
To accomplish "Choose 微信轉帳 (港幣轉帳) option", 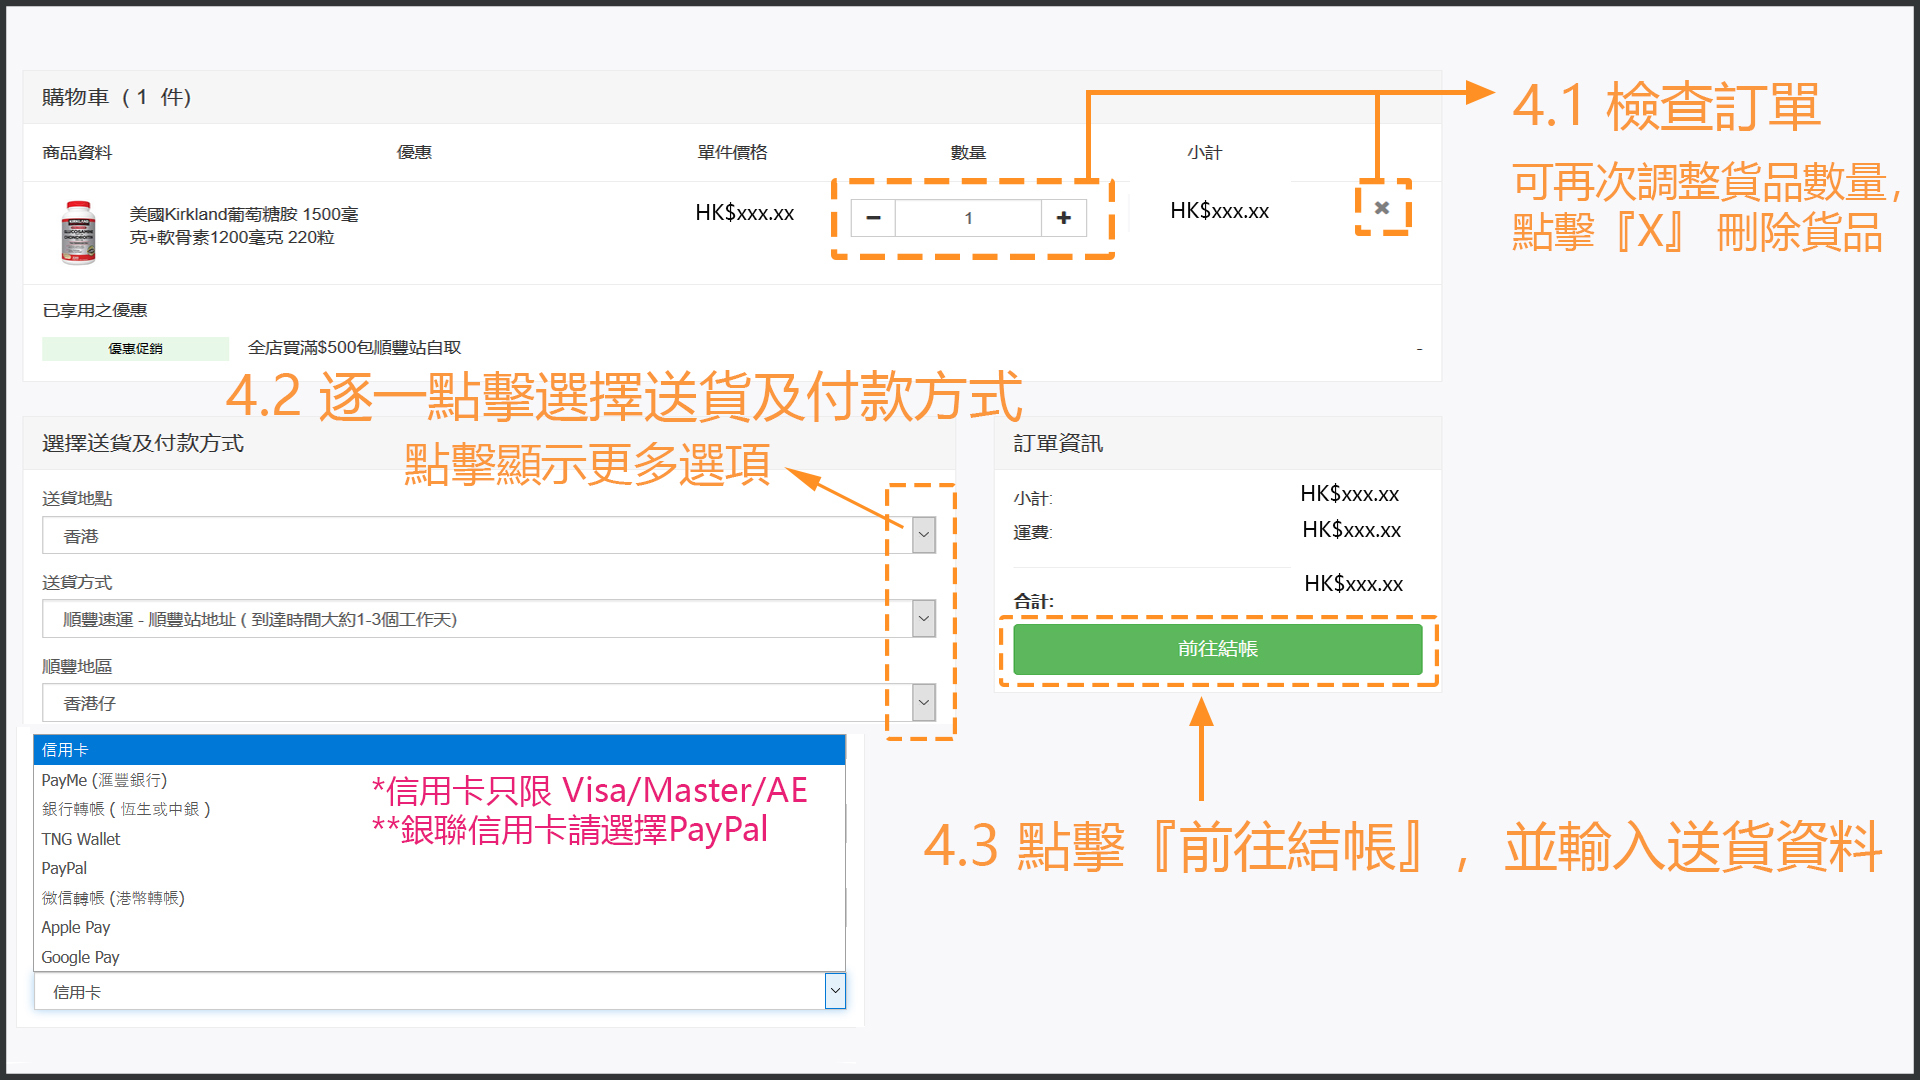I will point(113,898).
